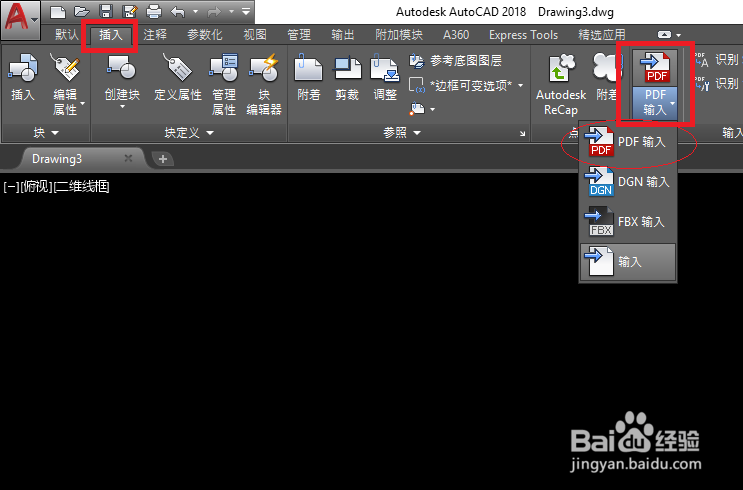The width and height of the screenshot is (743, 490).
Task: Change the 二维线框 visual style control
Action: tap(82, 187)
